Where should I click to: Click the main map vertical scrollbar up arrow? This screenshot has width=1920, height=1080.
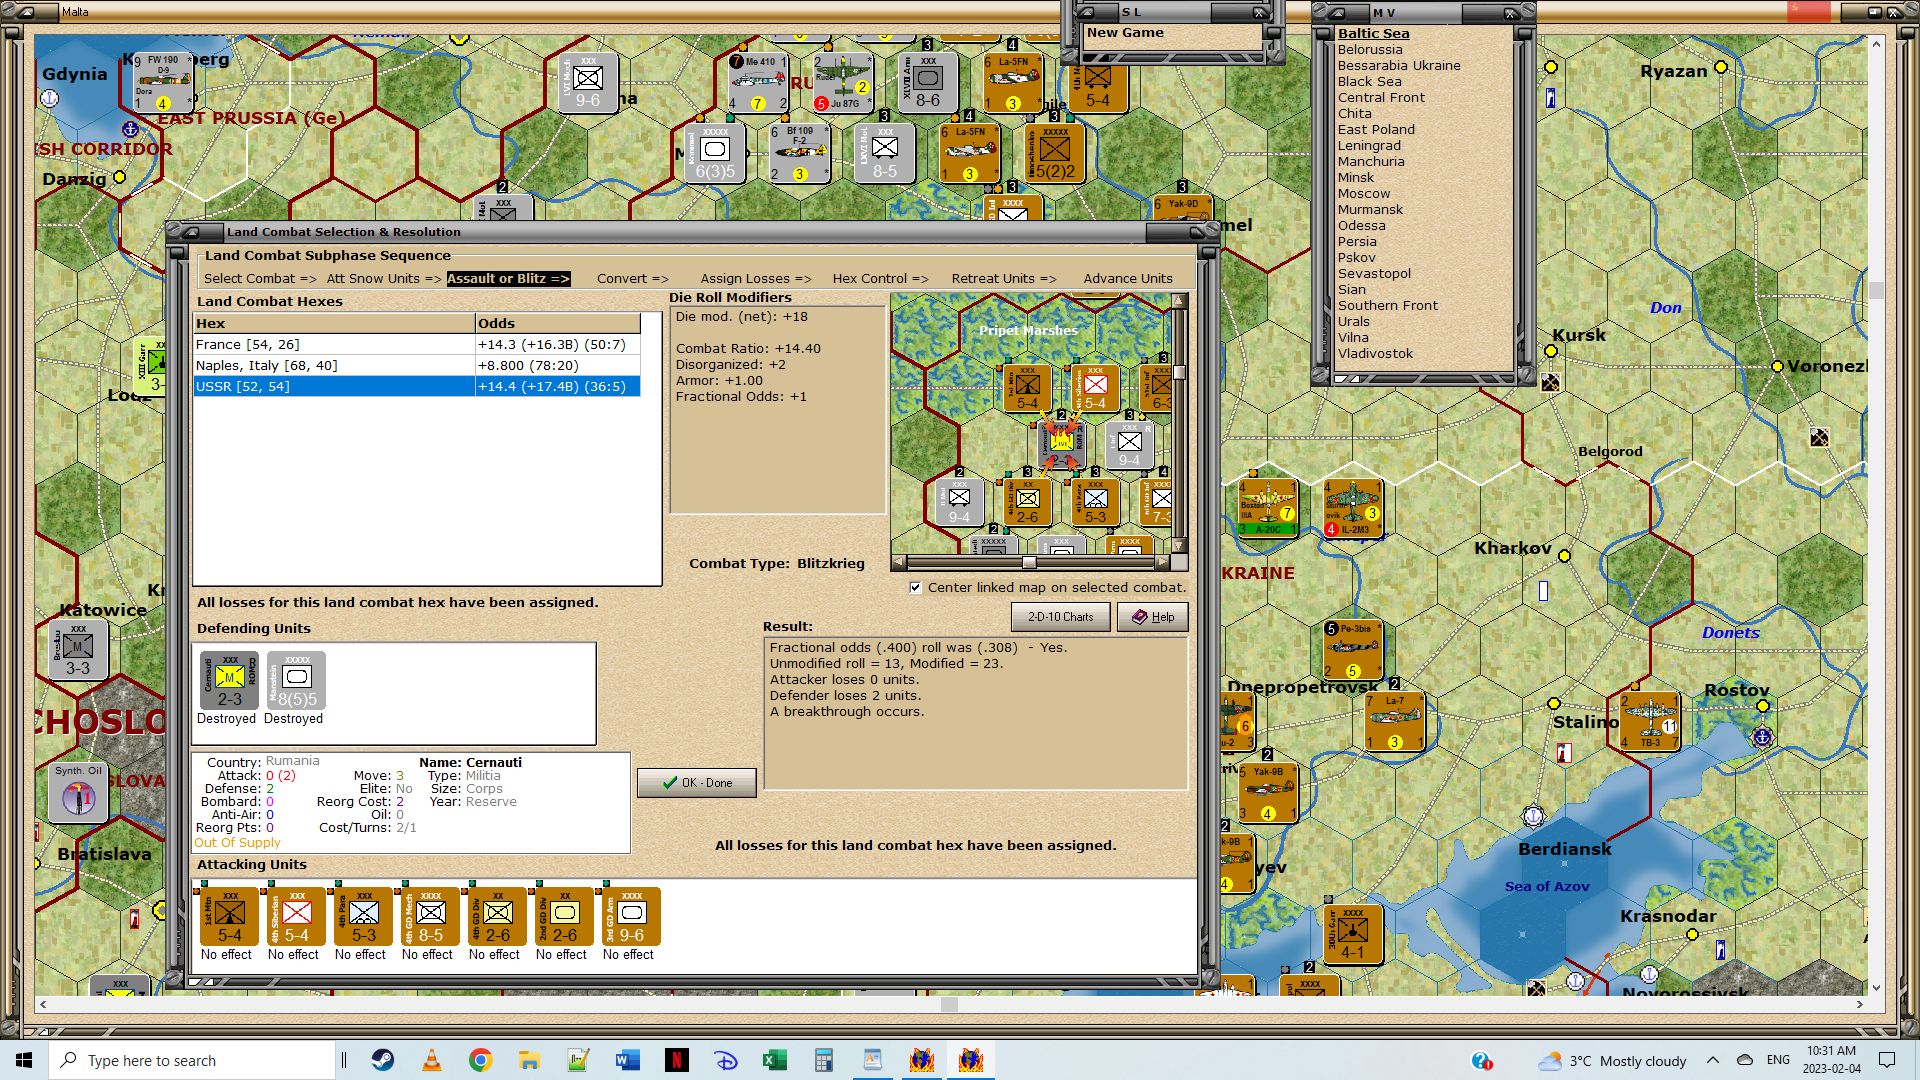pos(1876,44)
